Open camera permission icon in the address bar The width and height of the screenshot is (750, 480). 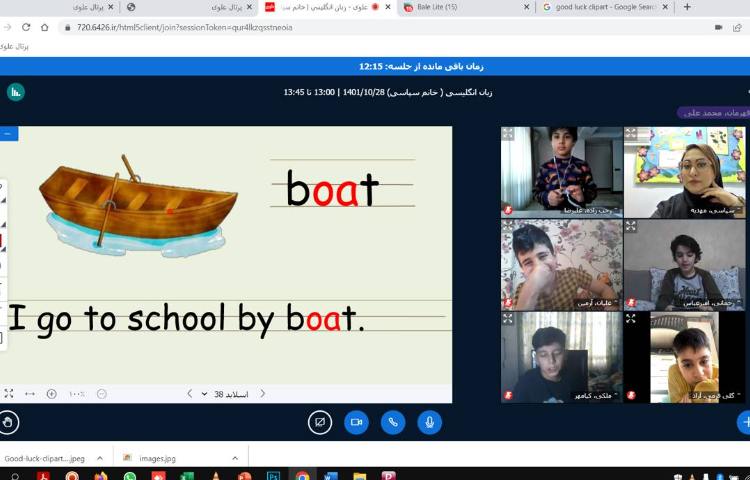pos(718,27)
